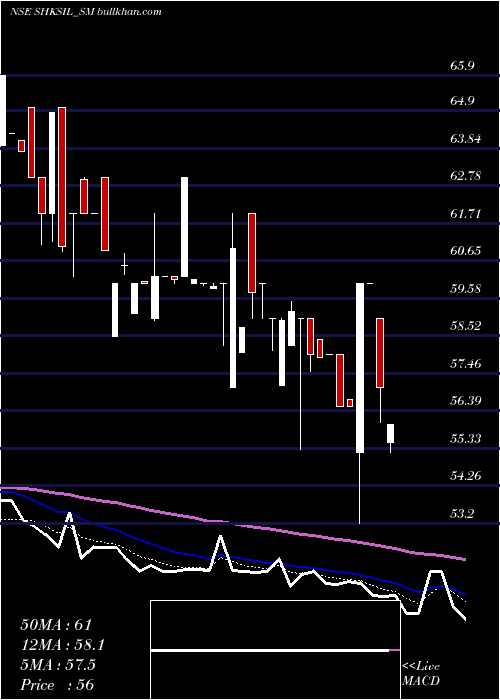The width and height of the screenshot is (500, 700).
Task: Click the 55.33 price axis label
Action: pos(466,439)
